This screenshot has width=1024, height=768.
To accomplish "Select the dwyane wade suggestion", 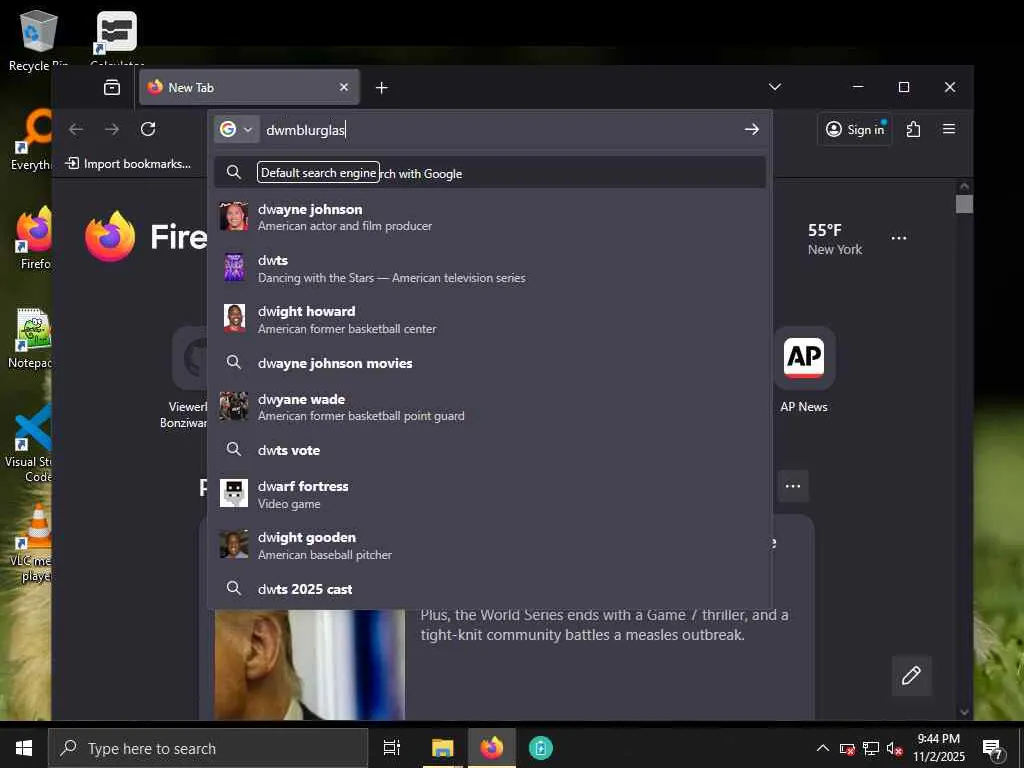I will (490, 407).
